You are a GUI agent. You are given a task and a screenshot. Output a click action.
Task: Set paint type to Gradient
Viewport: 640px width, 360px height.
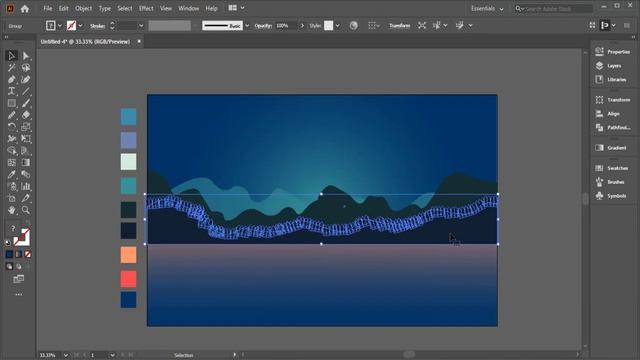[18, 254]
